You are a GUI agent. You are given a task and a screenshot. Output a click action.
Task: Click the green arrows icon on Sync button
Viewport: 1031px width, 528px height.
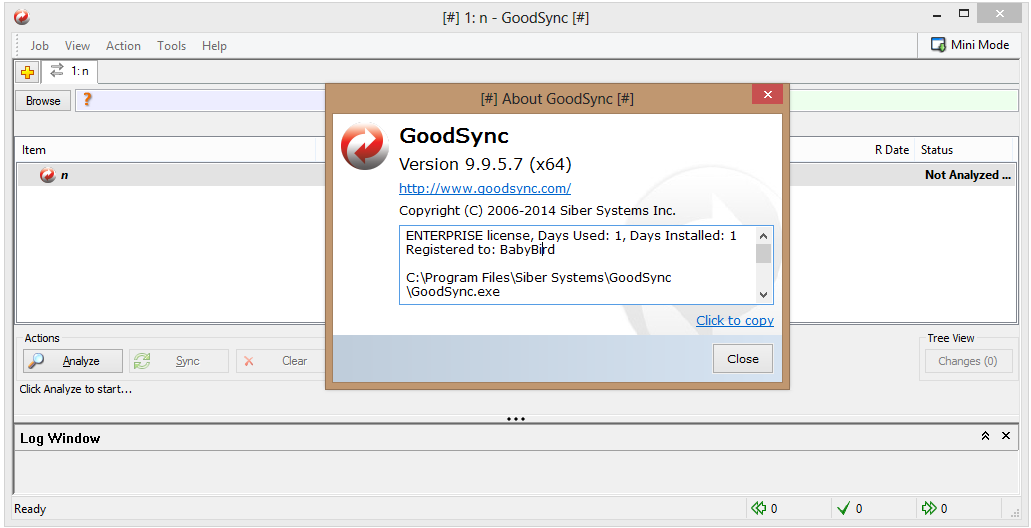coord(142,360)
